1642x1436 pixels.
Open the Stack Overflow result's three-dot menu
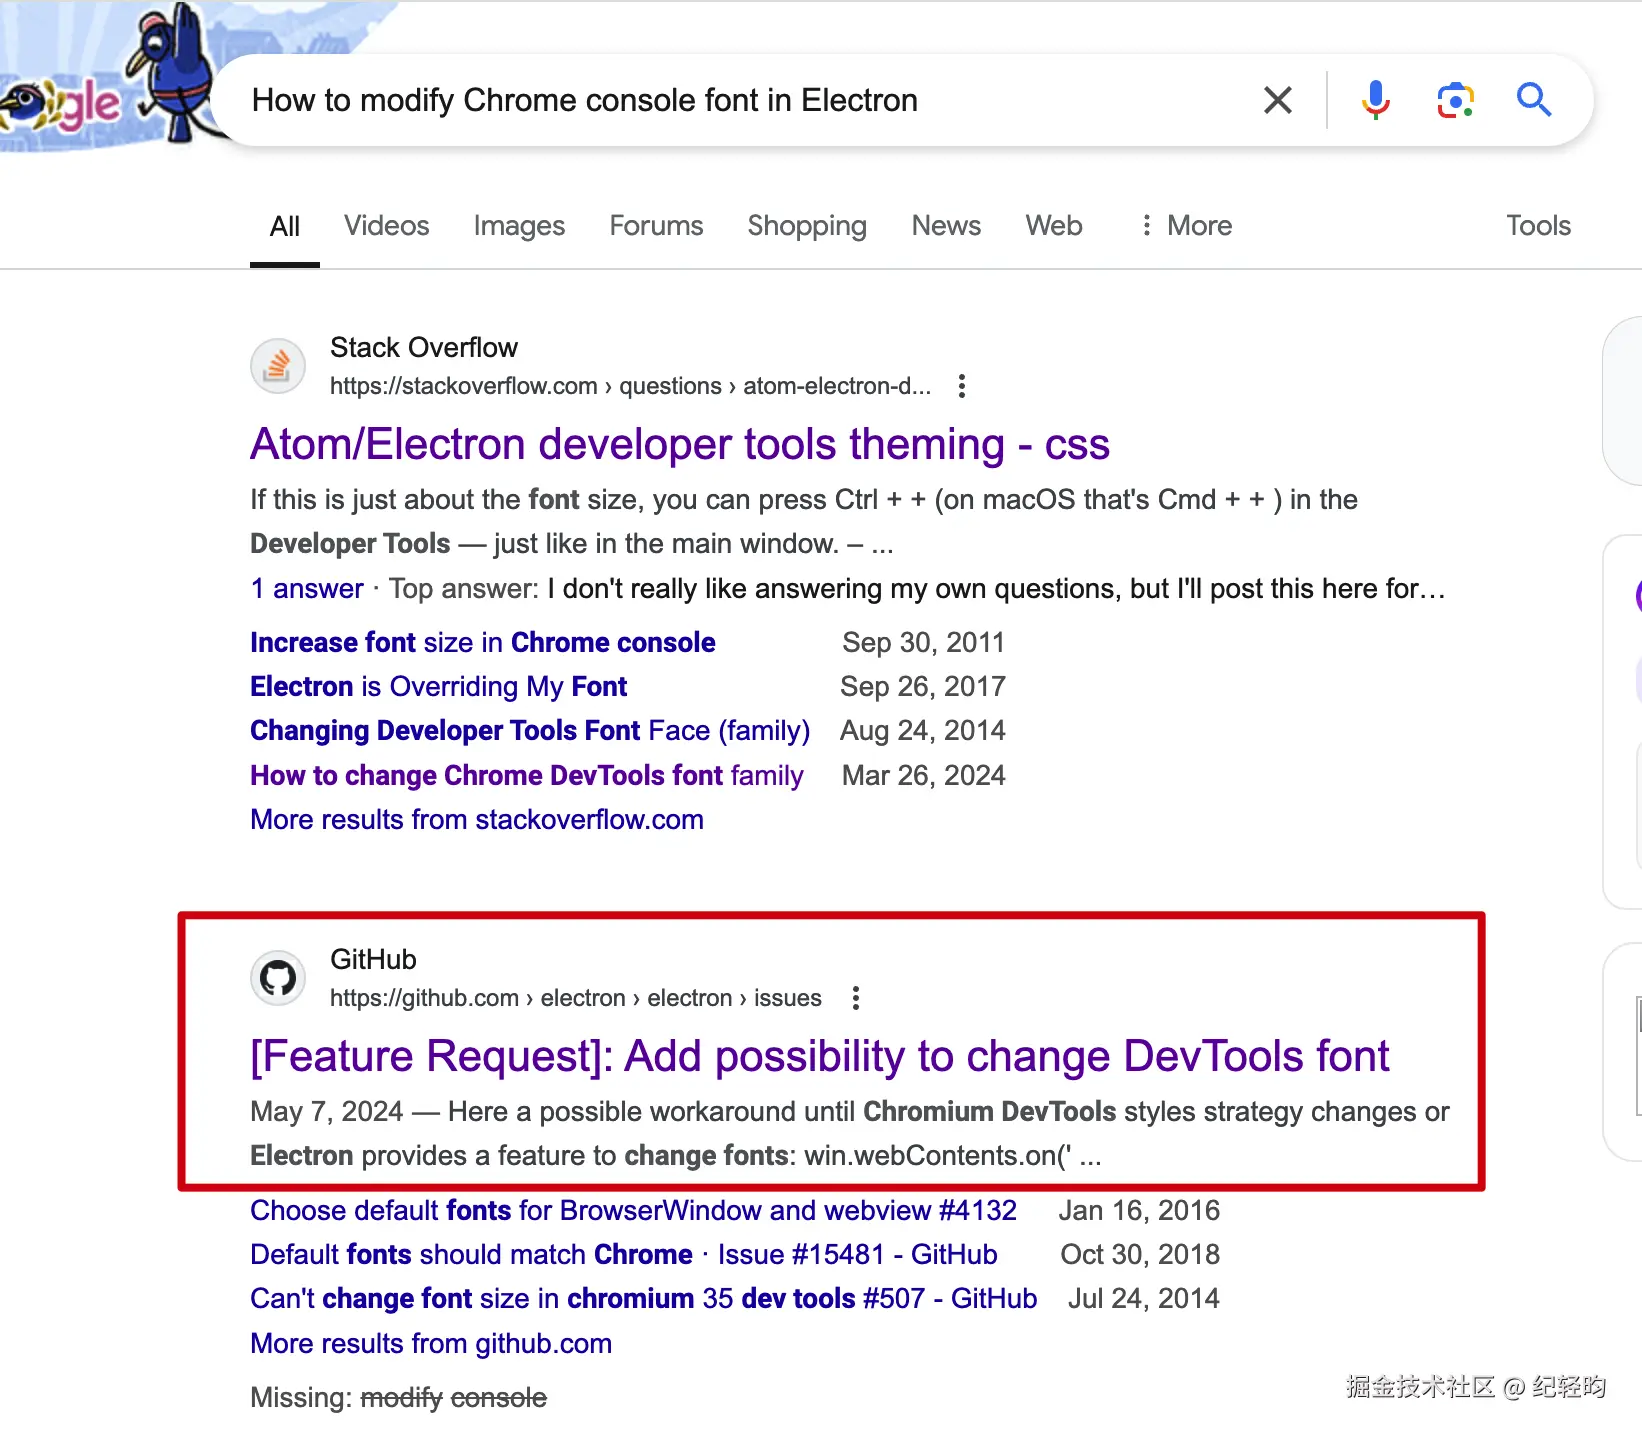click(962, 386)
